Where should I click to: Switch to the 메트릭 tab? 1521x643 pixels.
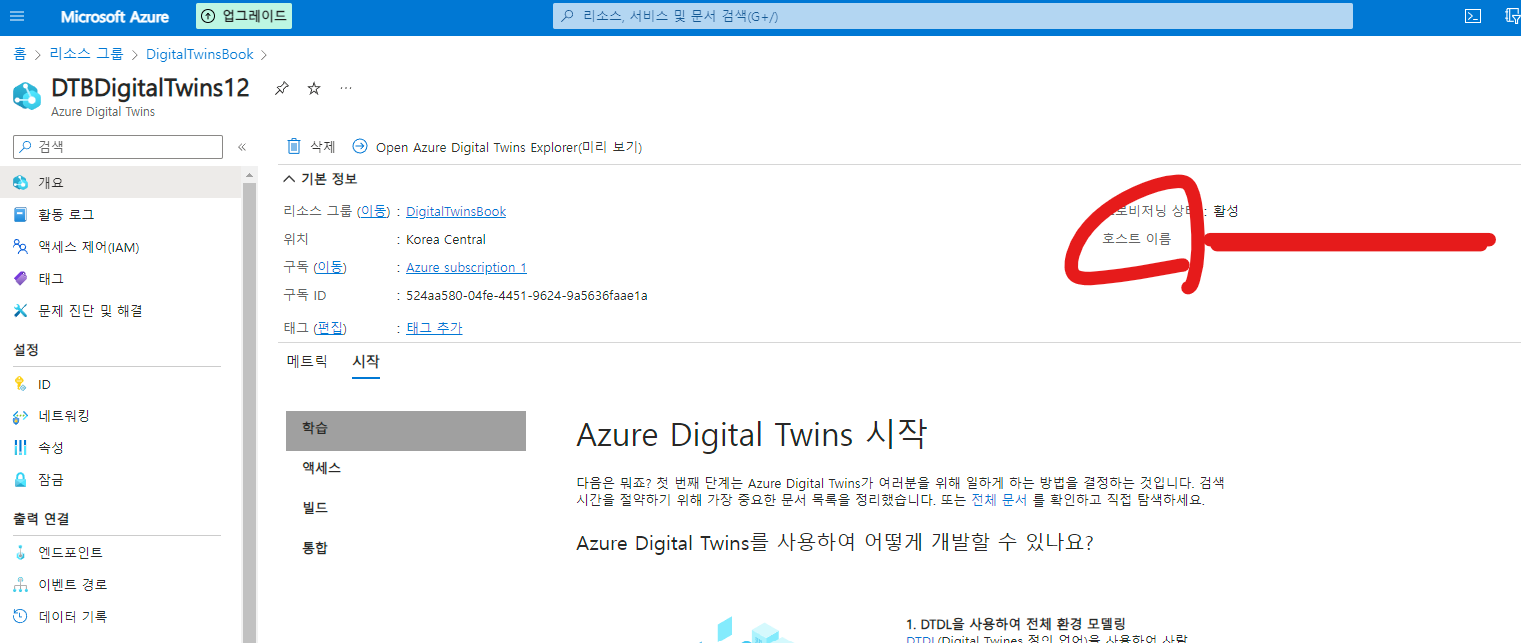(307, 361)
